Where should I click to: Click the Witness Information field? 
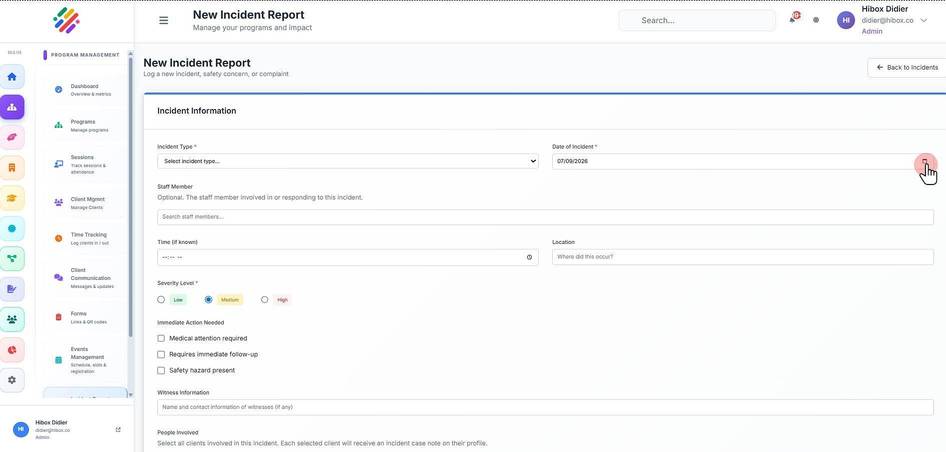(545, 407)
